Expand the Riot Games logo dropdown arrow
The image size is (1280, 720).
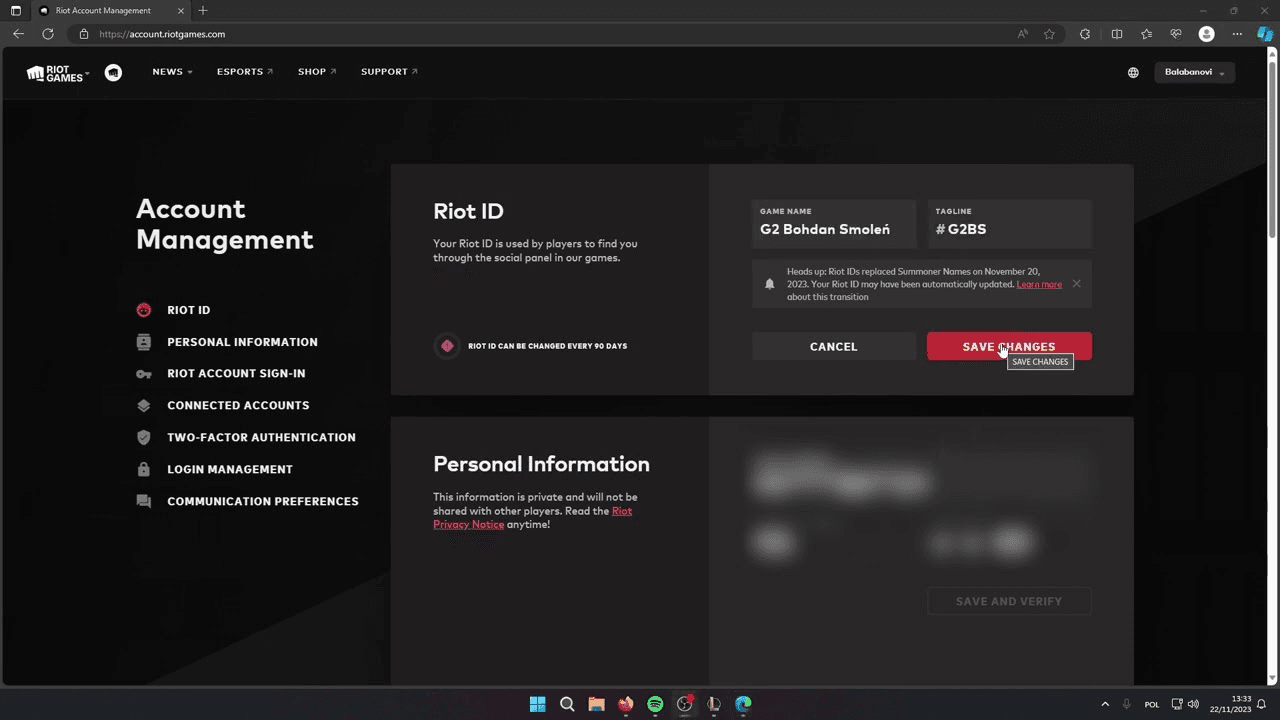coord(88,73)
